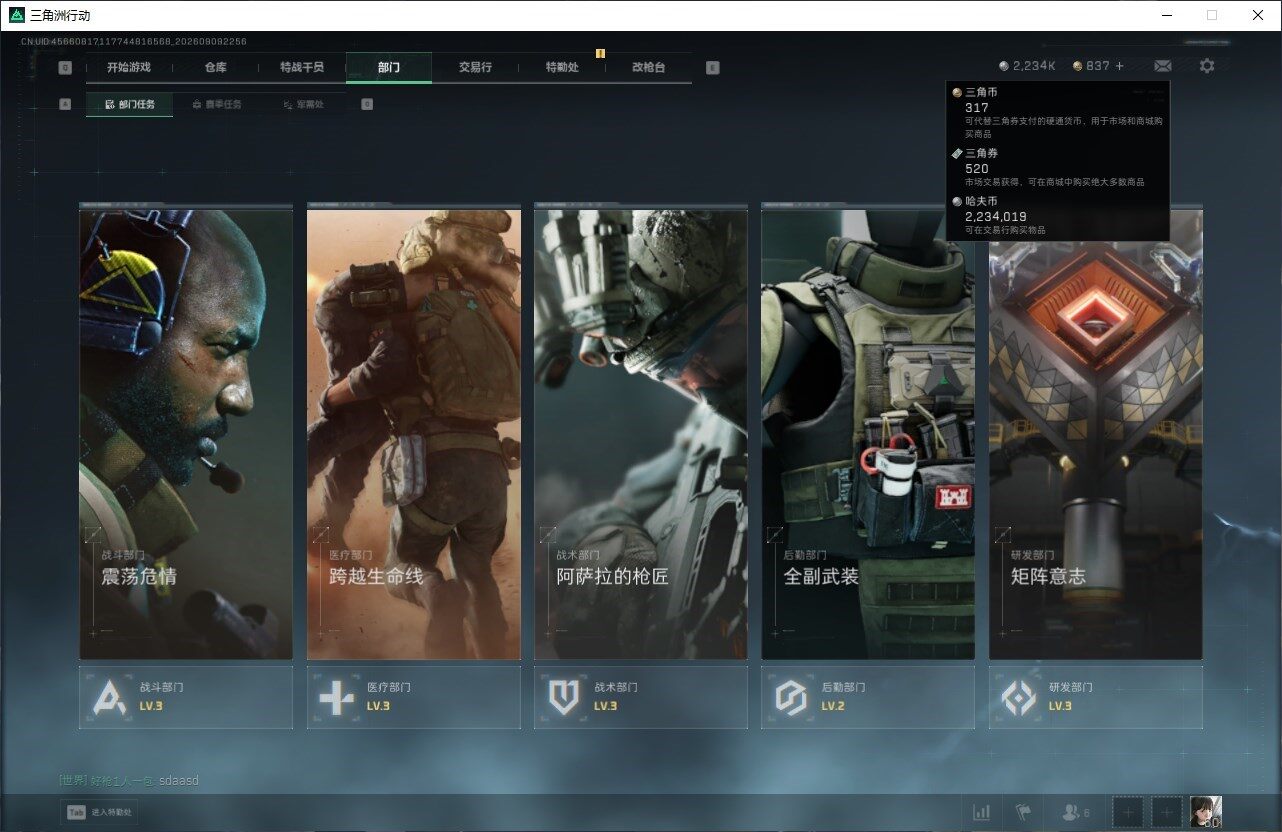Click the plus icon beside 837
This screenshot has height=832, width=1282.
1120,66
